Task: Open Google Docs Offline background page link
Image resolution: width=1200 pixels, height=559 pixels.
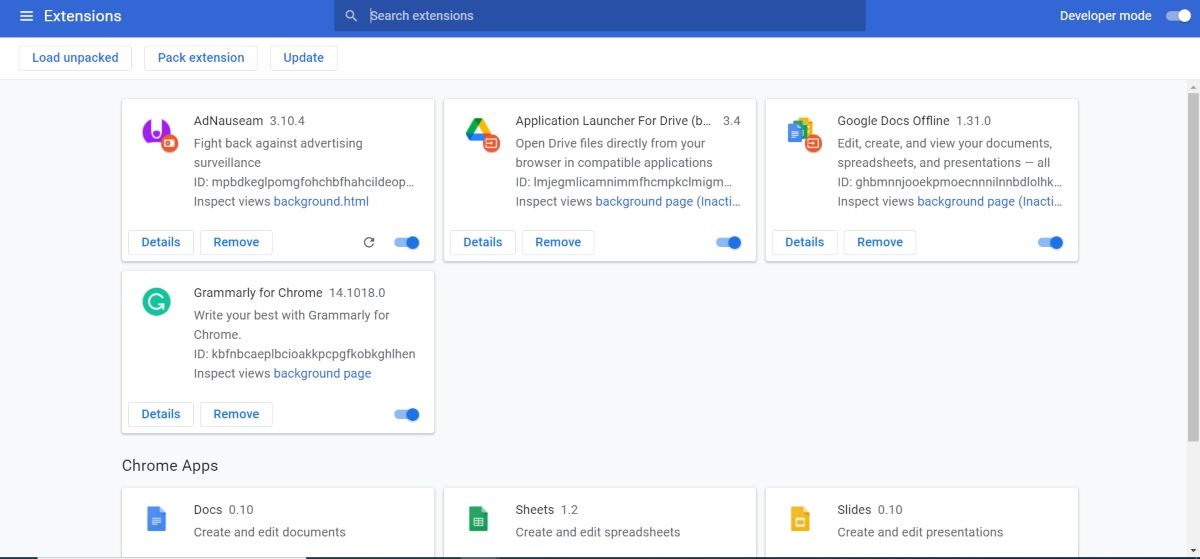Action: [991, 202]
